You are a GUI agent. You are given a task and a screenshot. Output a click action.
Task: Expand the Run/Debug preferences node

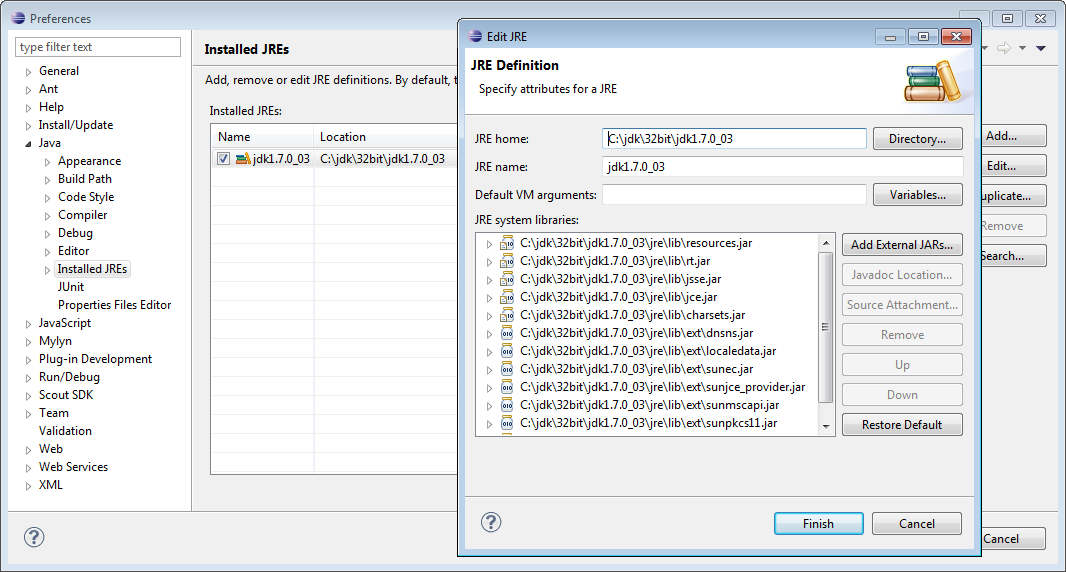click(28, 377)
